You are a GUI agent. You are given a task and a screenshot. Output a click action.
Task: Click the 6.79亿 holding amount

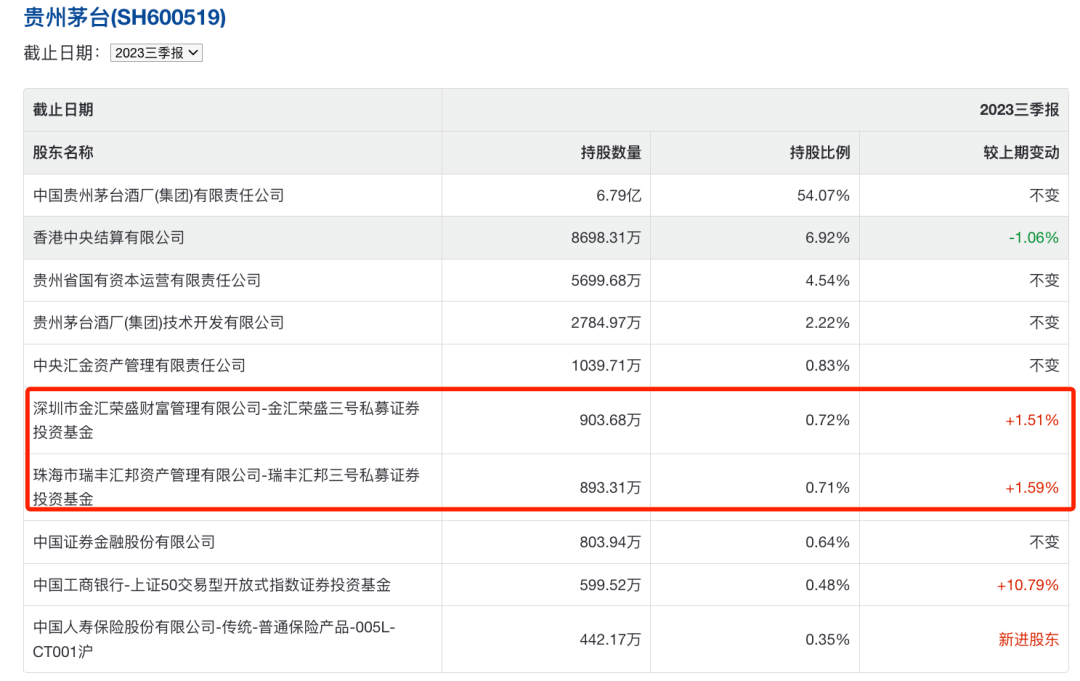point(619,196)
